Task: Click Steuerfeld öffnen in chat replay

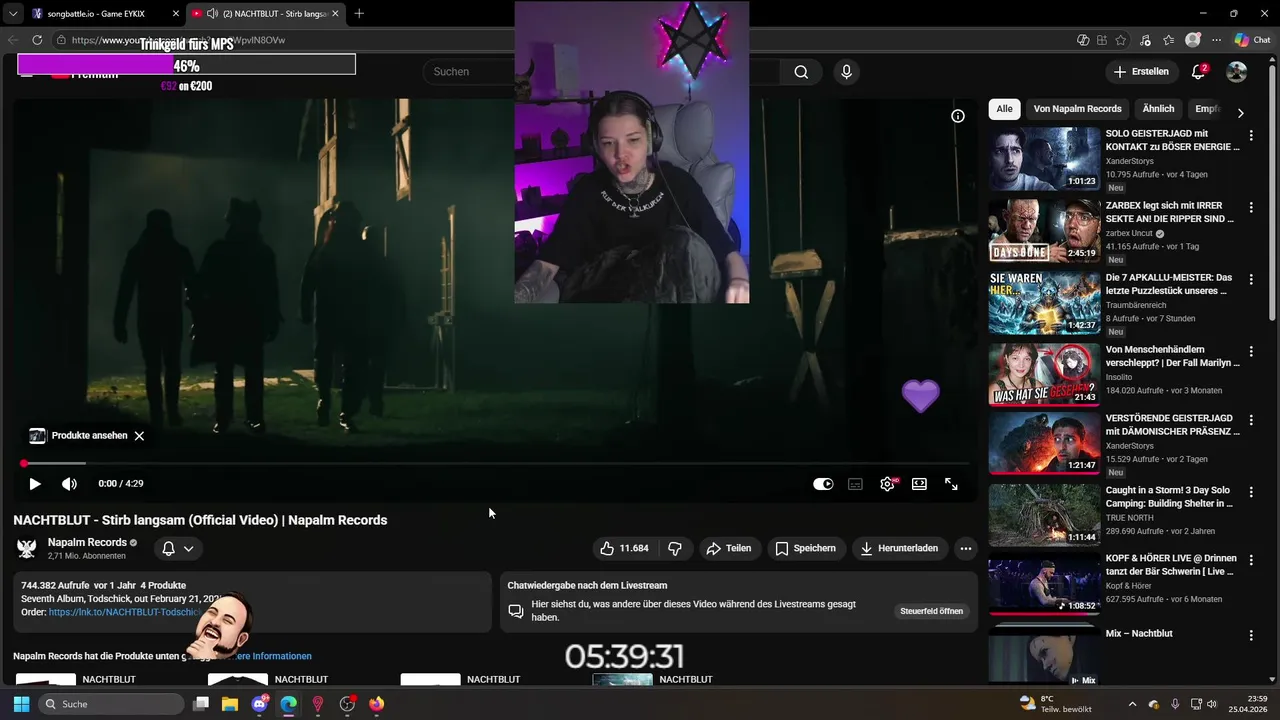Action: point(931,611)
